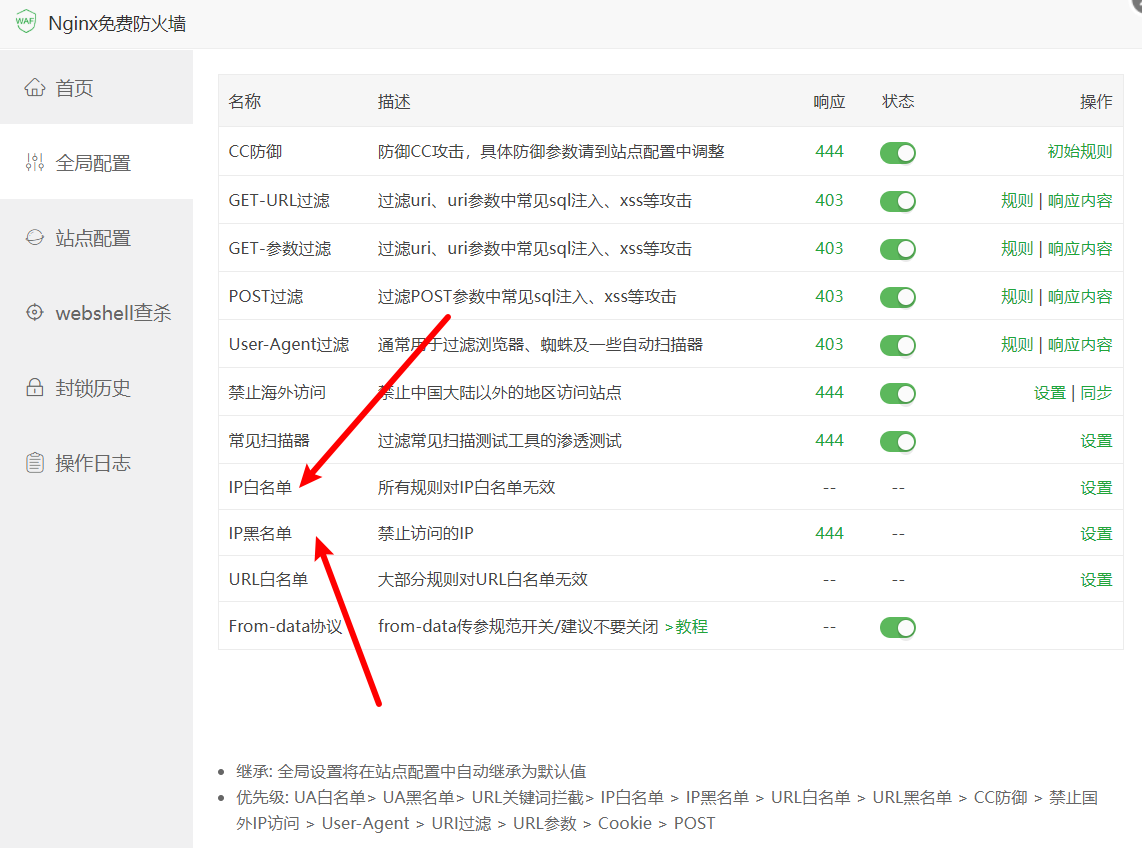Click the 444 response of CC防御
Screen dimensions: 1142x848
(x=829, y=152)
